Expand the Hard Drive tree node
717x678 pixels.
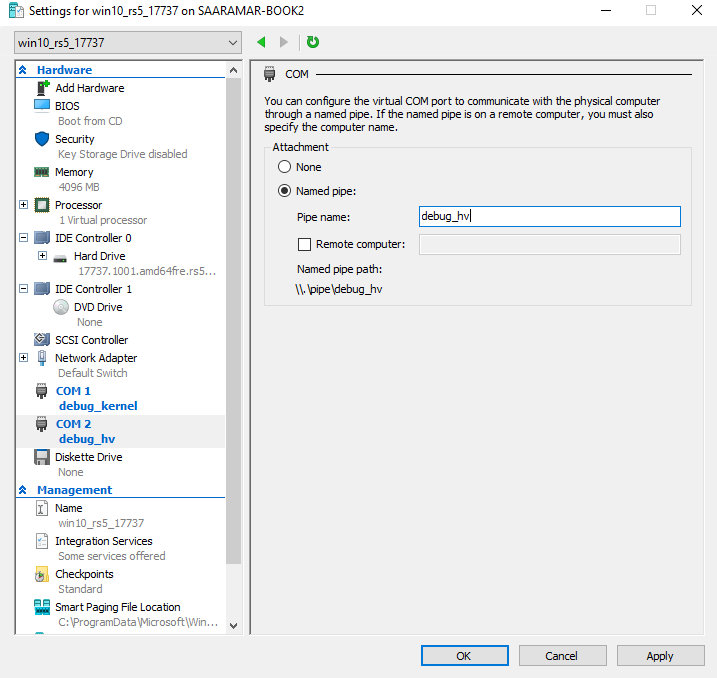click(x=43, y=255)
